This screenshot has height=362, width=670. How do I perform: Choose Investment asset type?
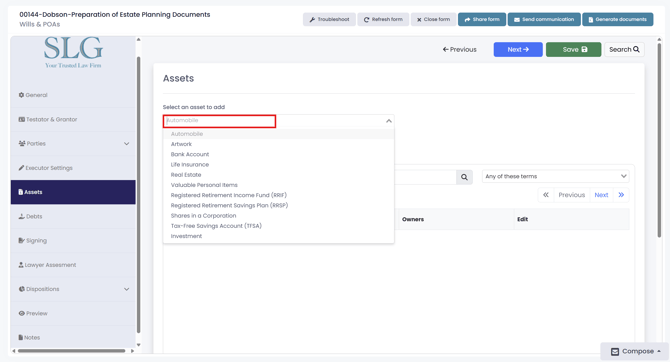(x=279, y=236)
